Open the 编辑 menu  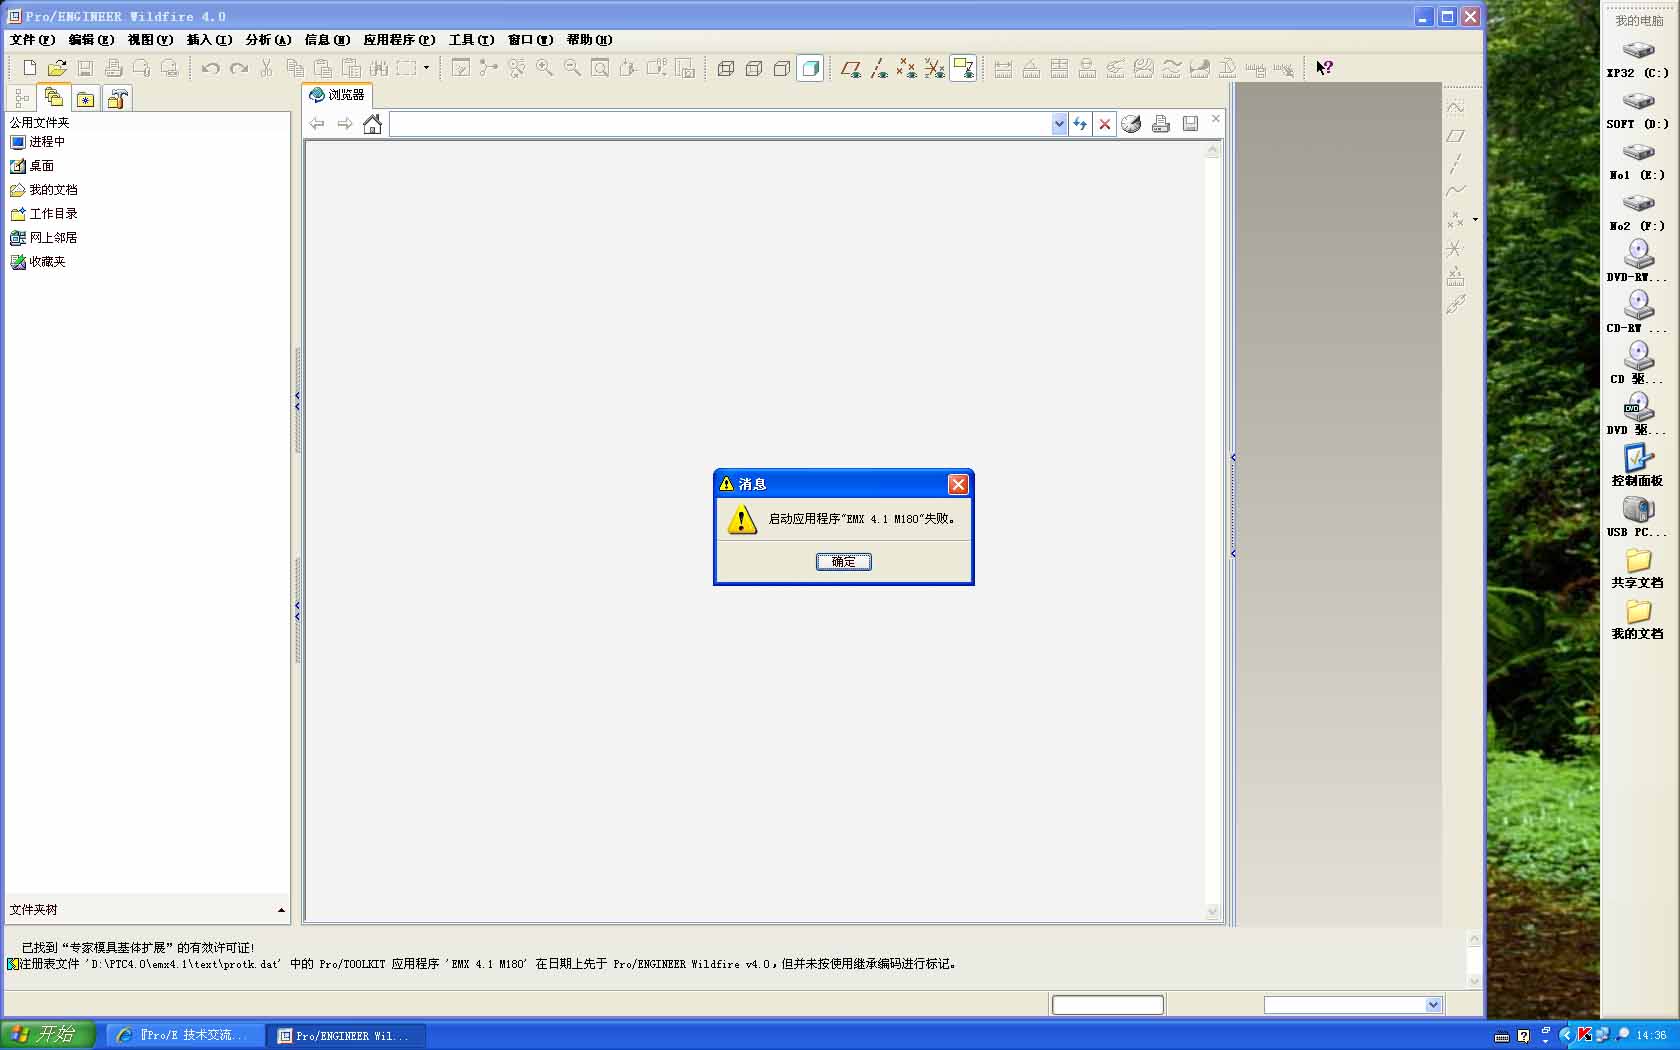(x=91, y=40)
